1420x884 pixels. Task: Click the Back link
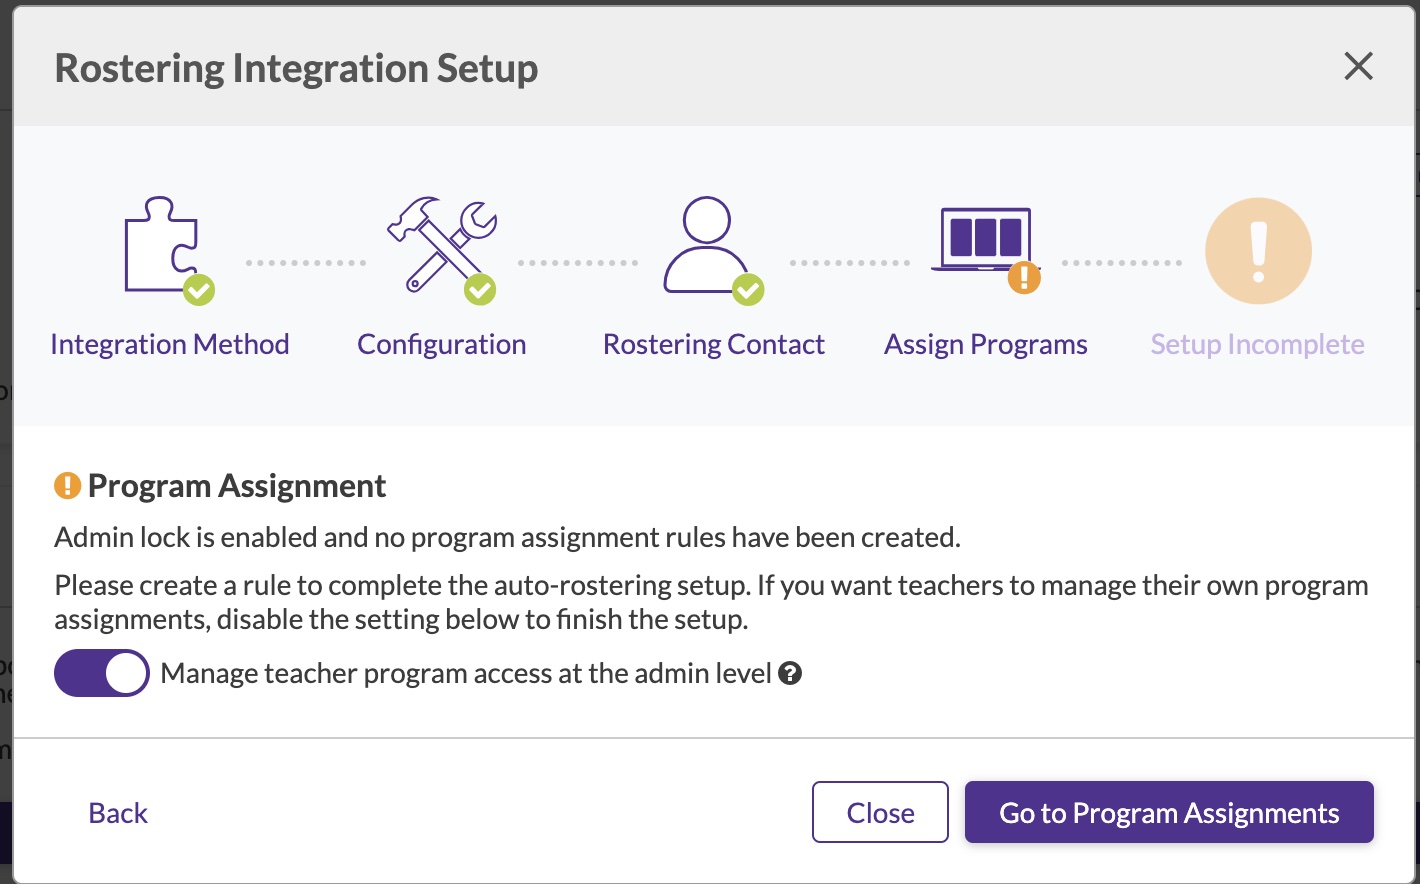118,814
